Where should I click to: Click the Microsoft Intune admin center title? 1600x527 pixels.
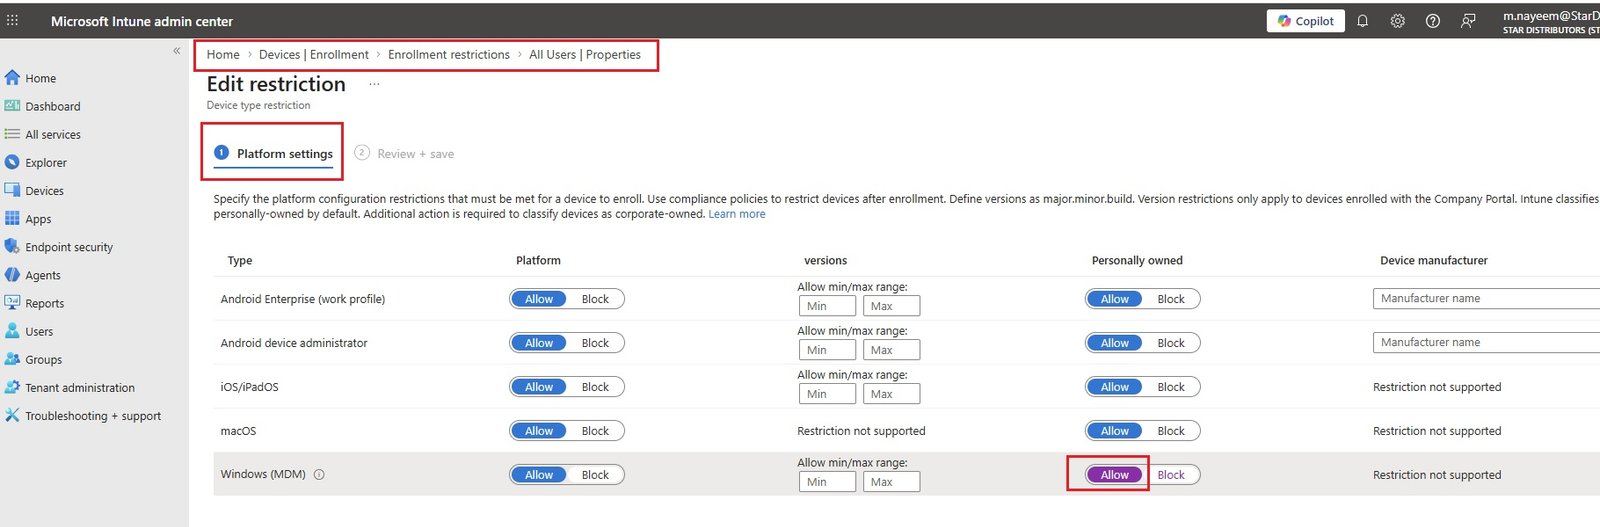coord(142,21)
